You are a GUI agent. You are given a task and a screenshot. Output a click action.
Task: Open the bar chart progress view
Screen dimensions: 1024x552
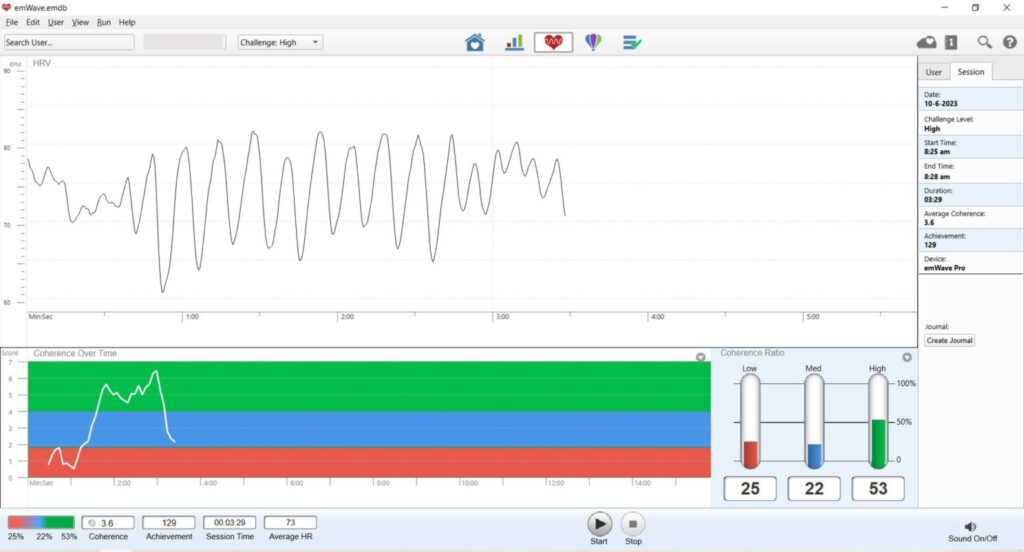pyautogui.click(x=514, y=42)
